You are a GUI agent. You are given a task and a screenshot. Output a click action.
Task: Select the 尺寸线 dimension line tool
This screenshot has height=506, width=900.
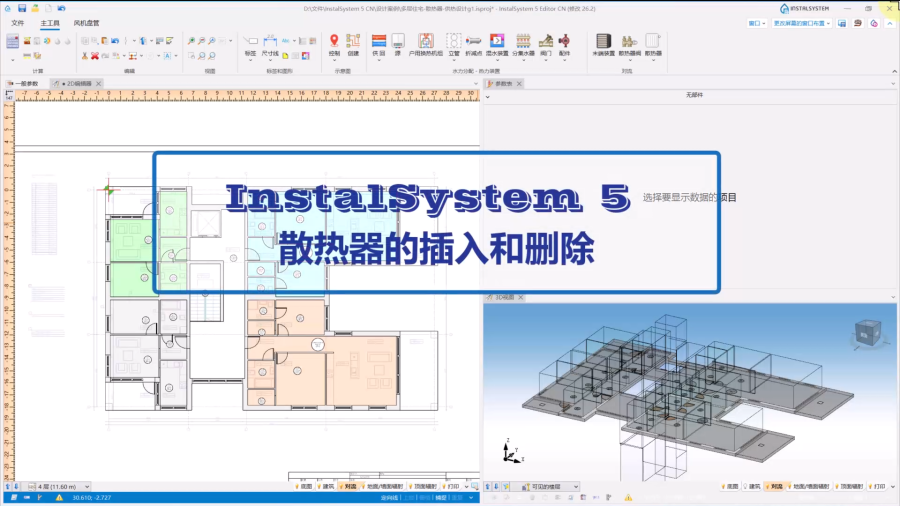pos(270,45)
